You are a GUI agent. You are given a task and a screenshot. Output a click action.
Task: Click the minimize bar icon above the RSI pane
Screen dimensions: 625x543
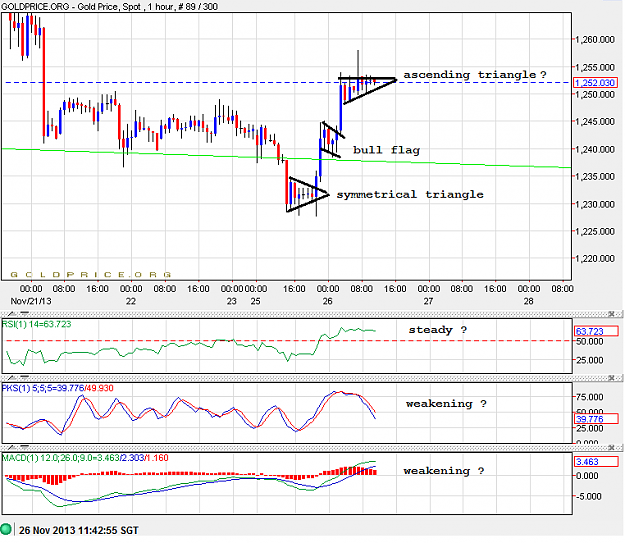[x=24, y=313]
